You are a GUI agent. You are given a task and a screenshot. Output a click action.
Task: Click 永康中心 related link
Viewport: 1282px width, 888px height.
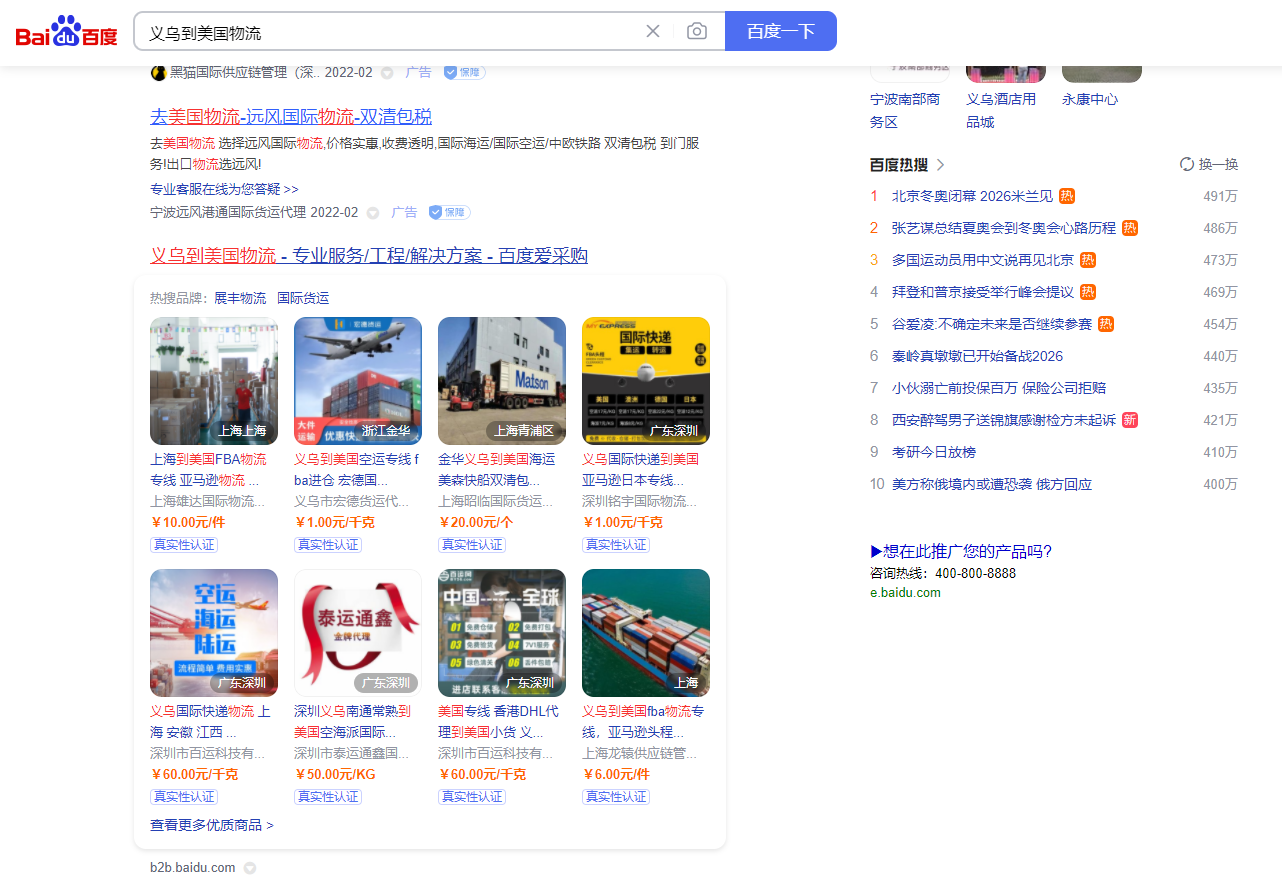[1090, 99]
